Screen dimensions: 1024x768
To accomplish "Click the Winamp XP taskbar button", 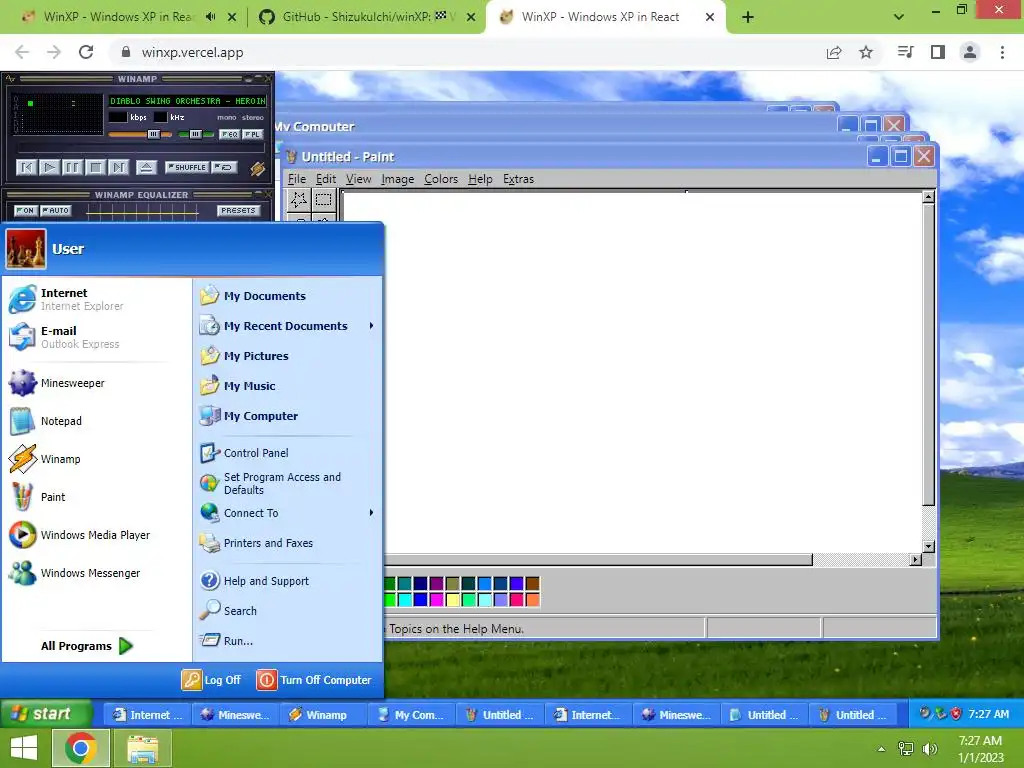I will coord(323,715).
